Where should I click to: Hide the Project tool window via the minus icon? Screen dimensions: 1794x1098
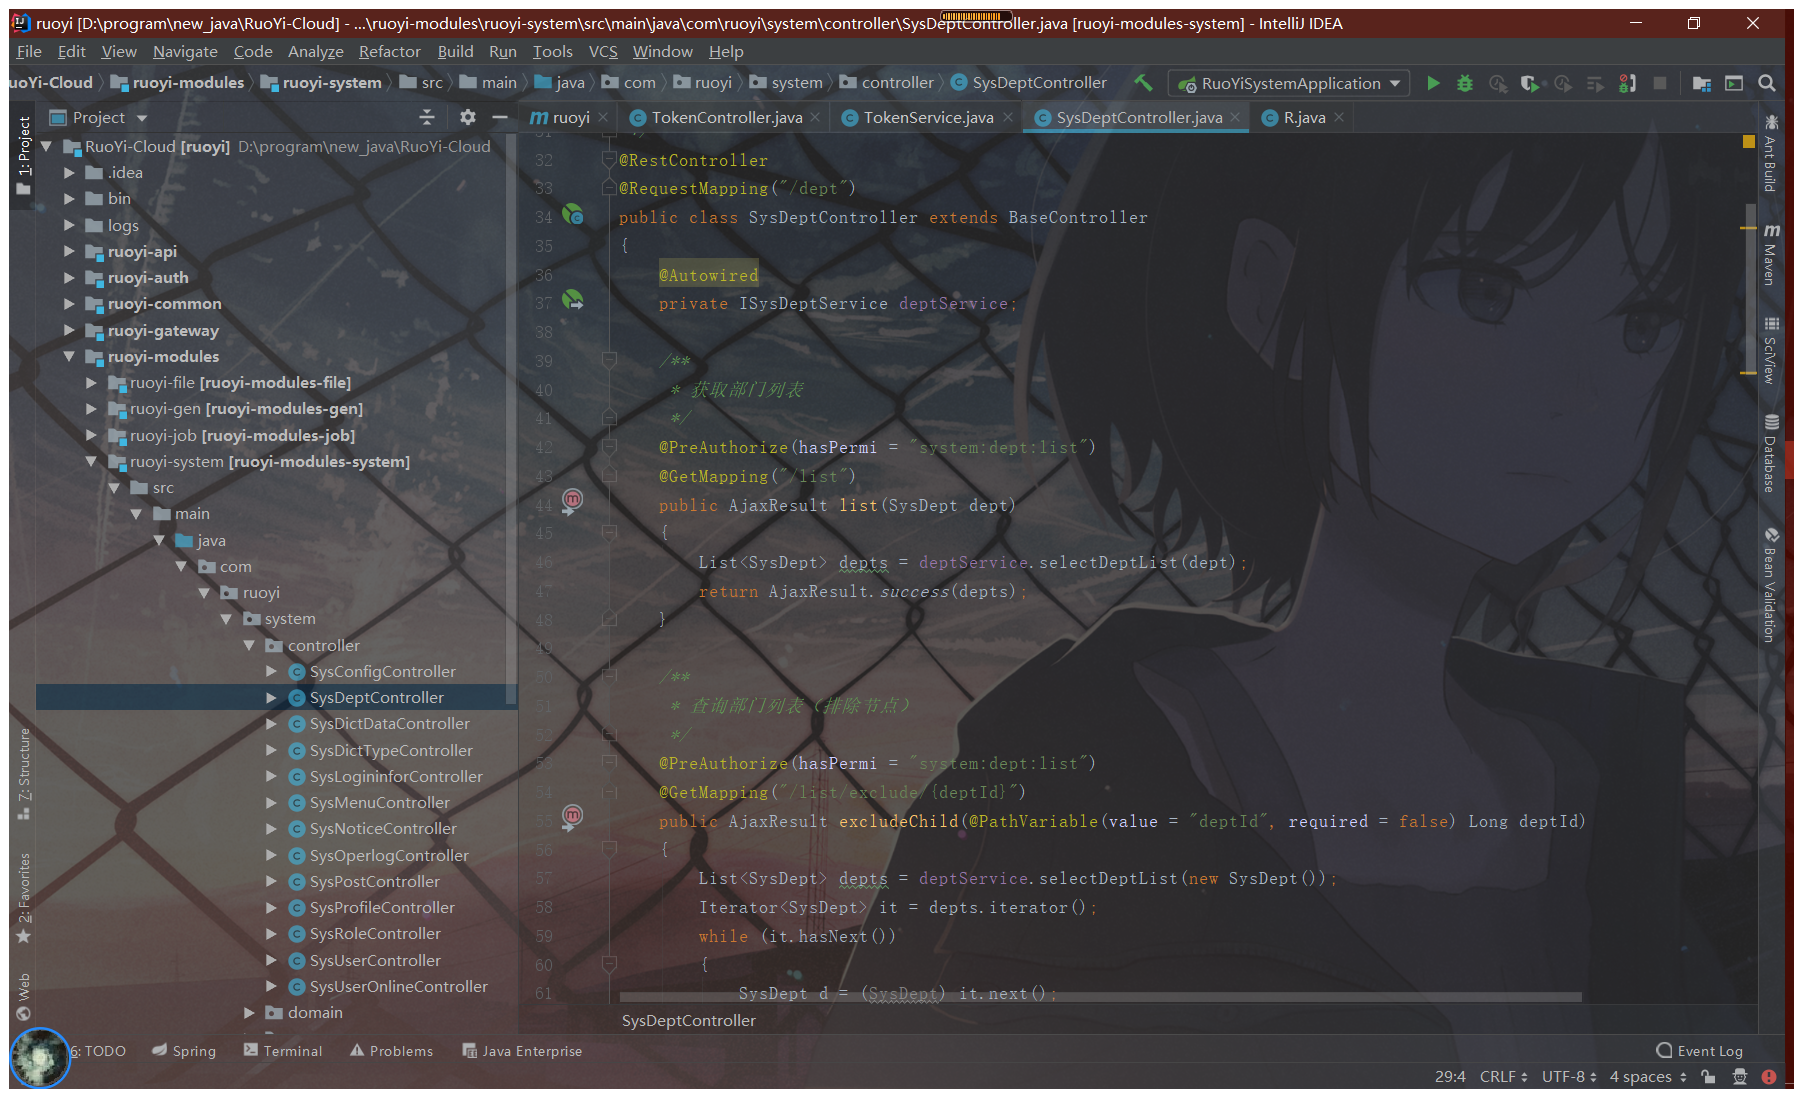pyautogui.click(x=500, y=117)
